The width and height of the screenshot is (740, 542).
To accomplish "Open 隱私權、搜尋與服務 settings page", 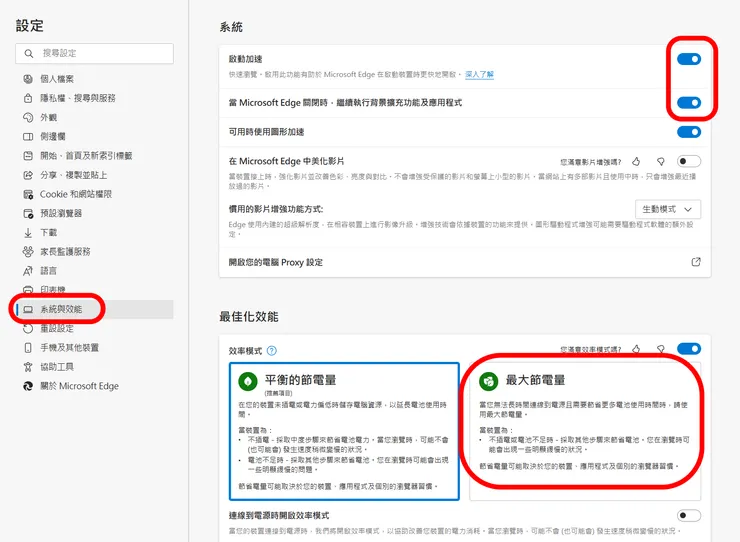I will (78, 98).
